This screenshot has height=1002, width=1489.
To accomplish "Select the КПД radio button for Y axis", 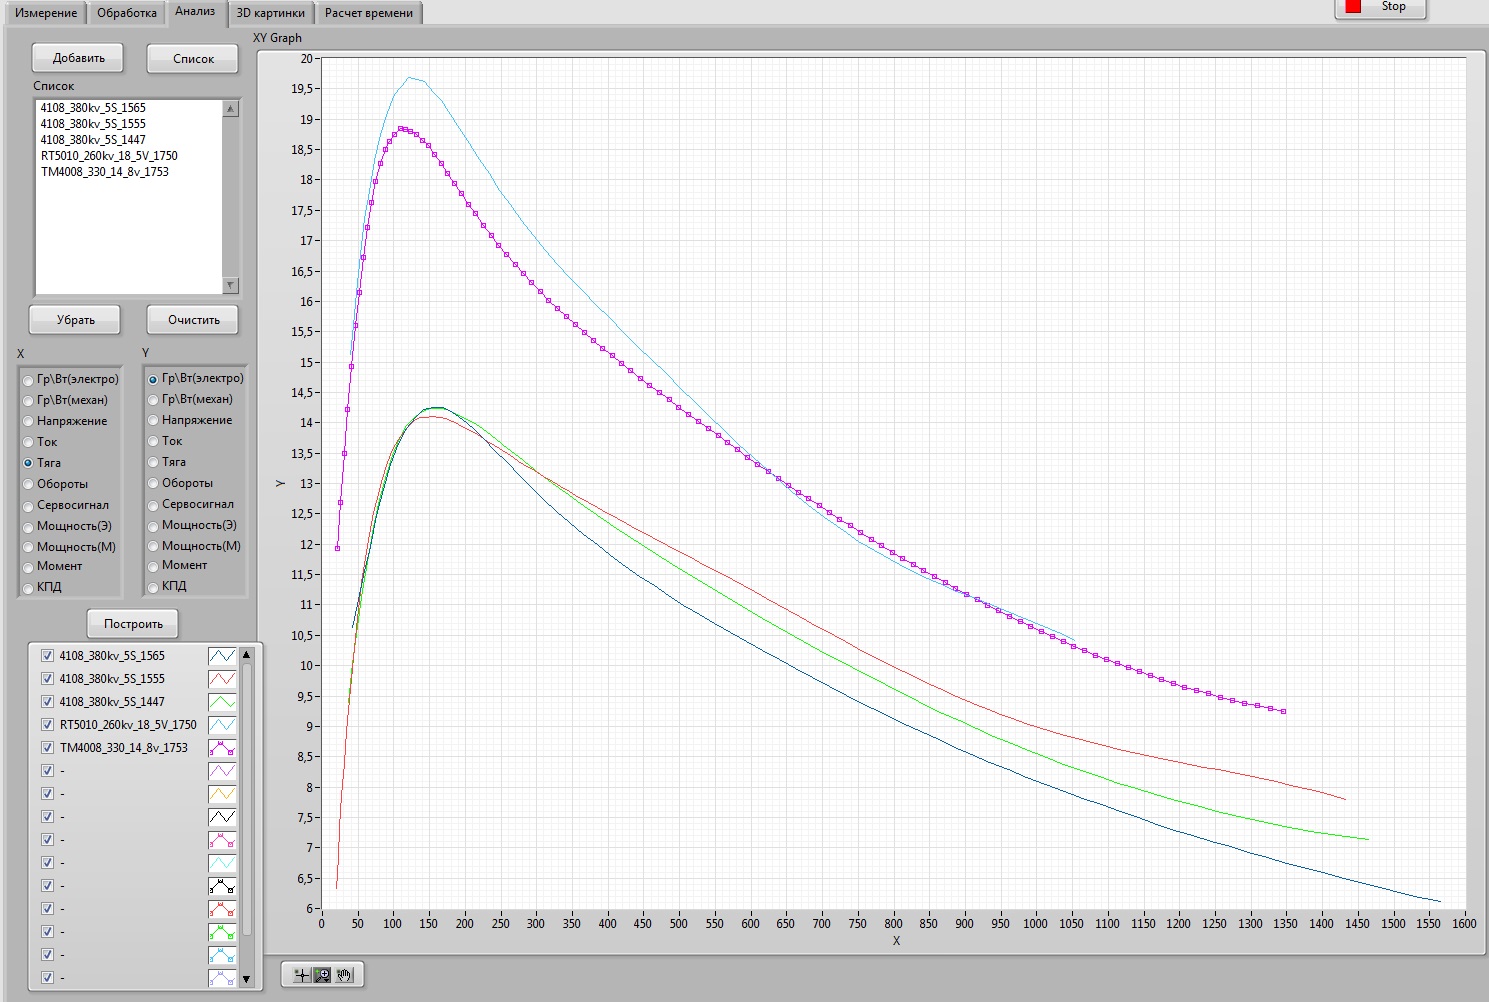I will point(153,587).
